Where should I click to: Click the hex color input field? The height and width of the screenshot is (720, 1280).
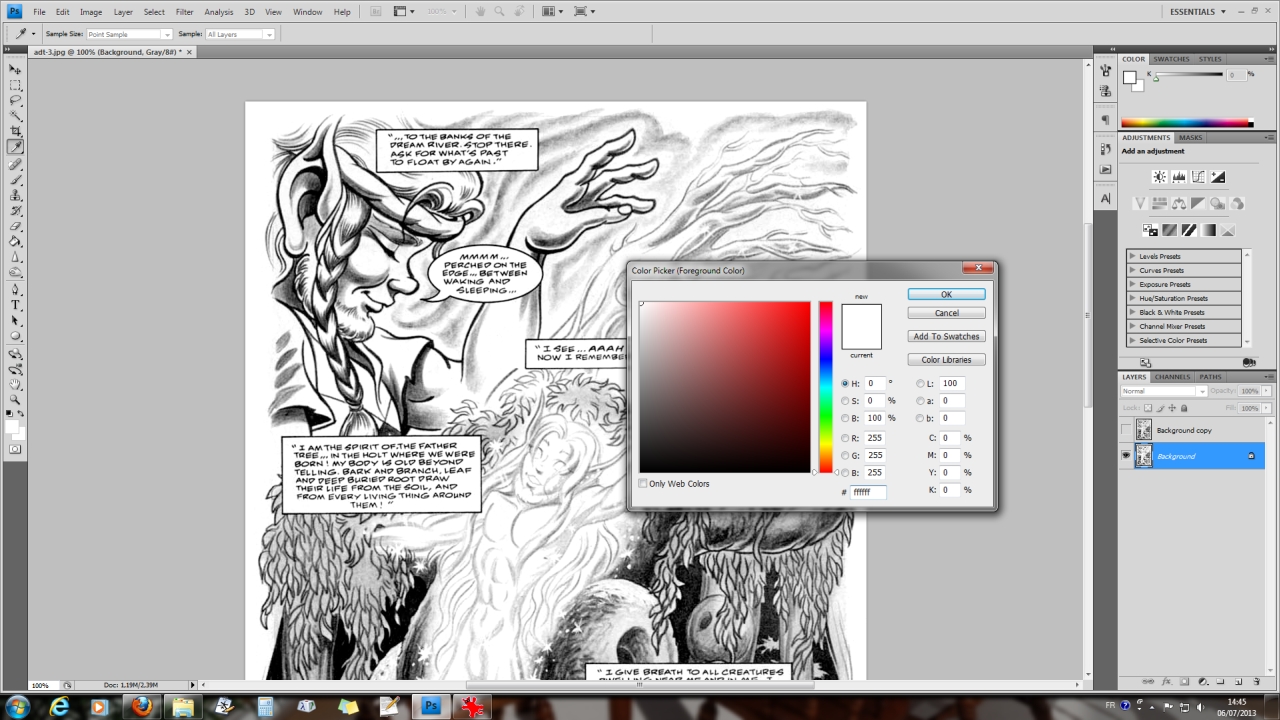coord(868,492)
